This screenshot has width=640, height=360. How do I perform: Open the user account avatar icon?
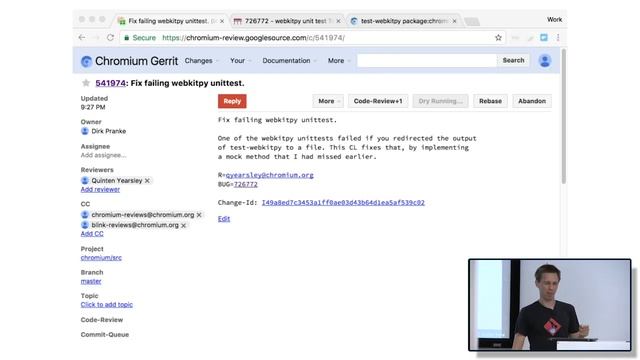point(544,60)
